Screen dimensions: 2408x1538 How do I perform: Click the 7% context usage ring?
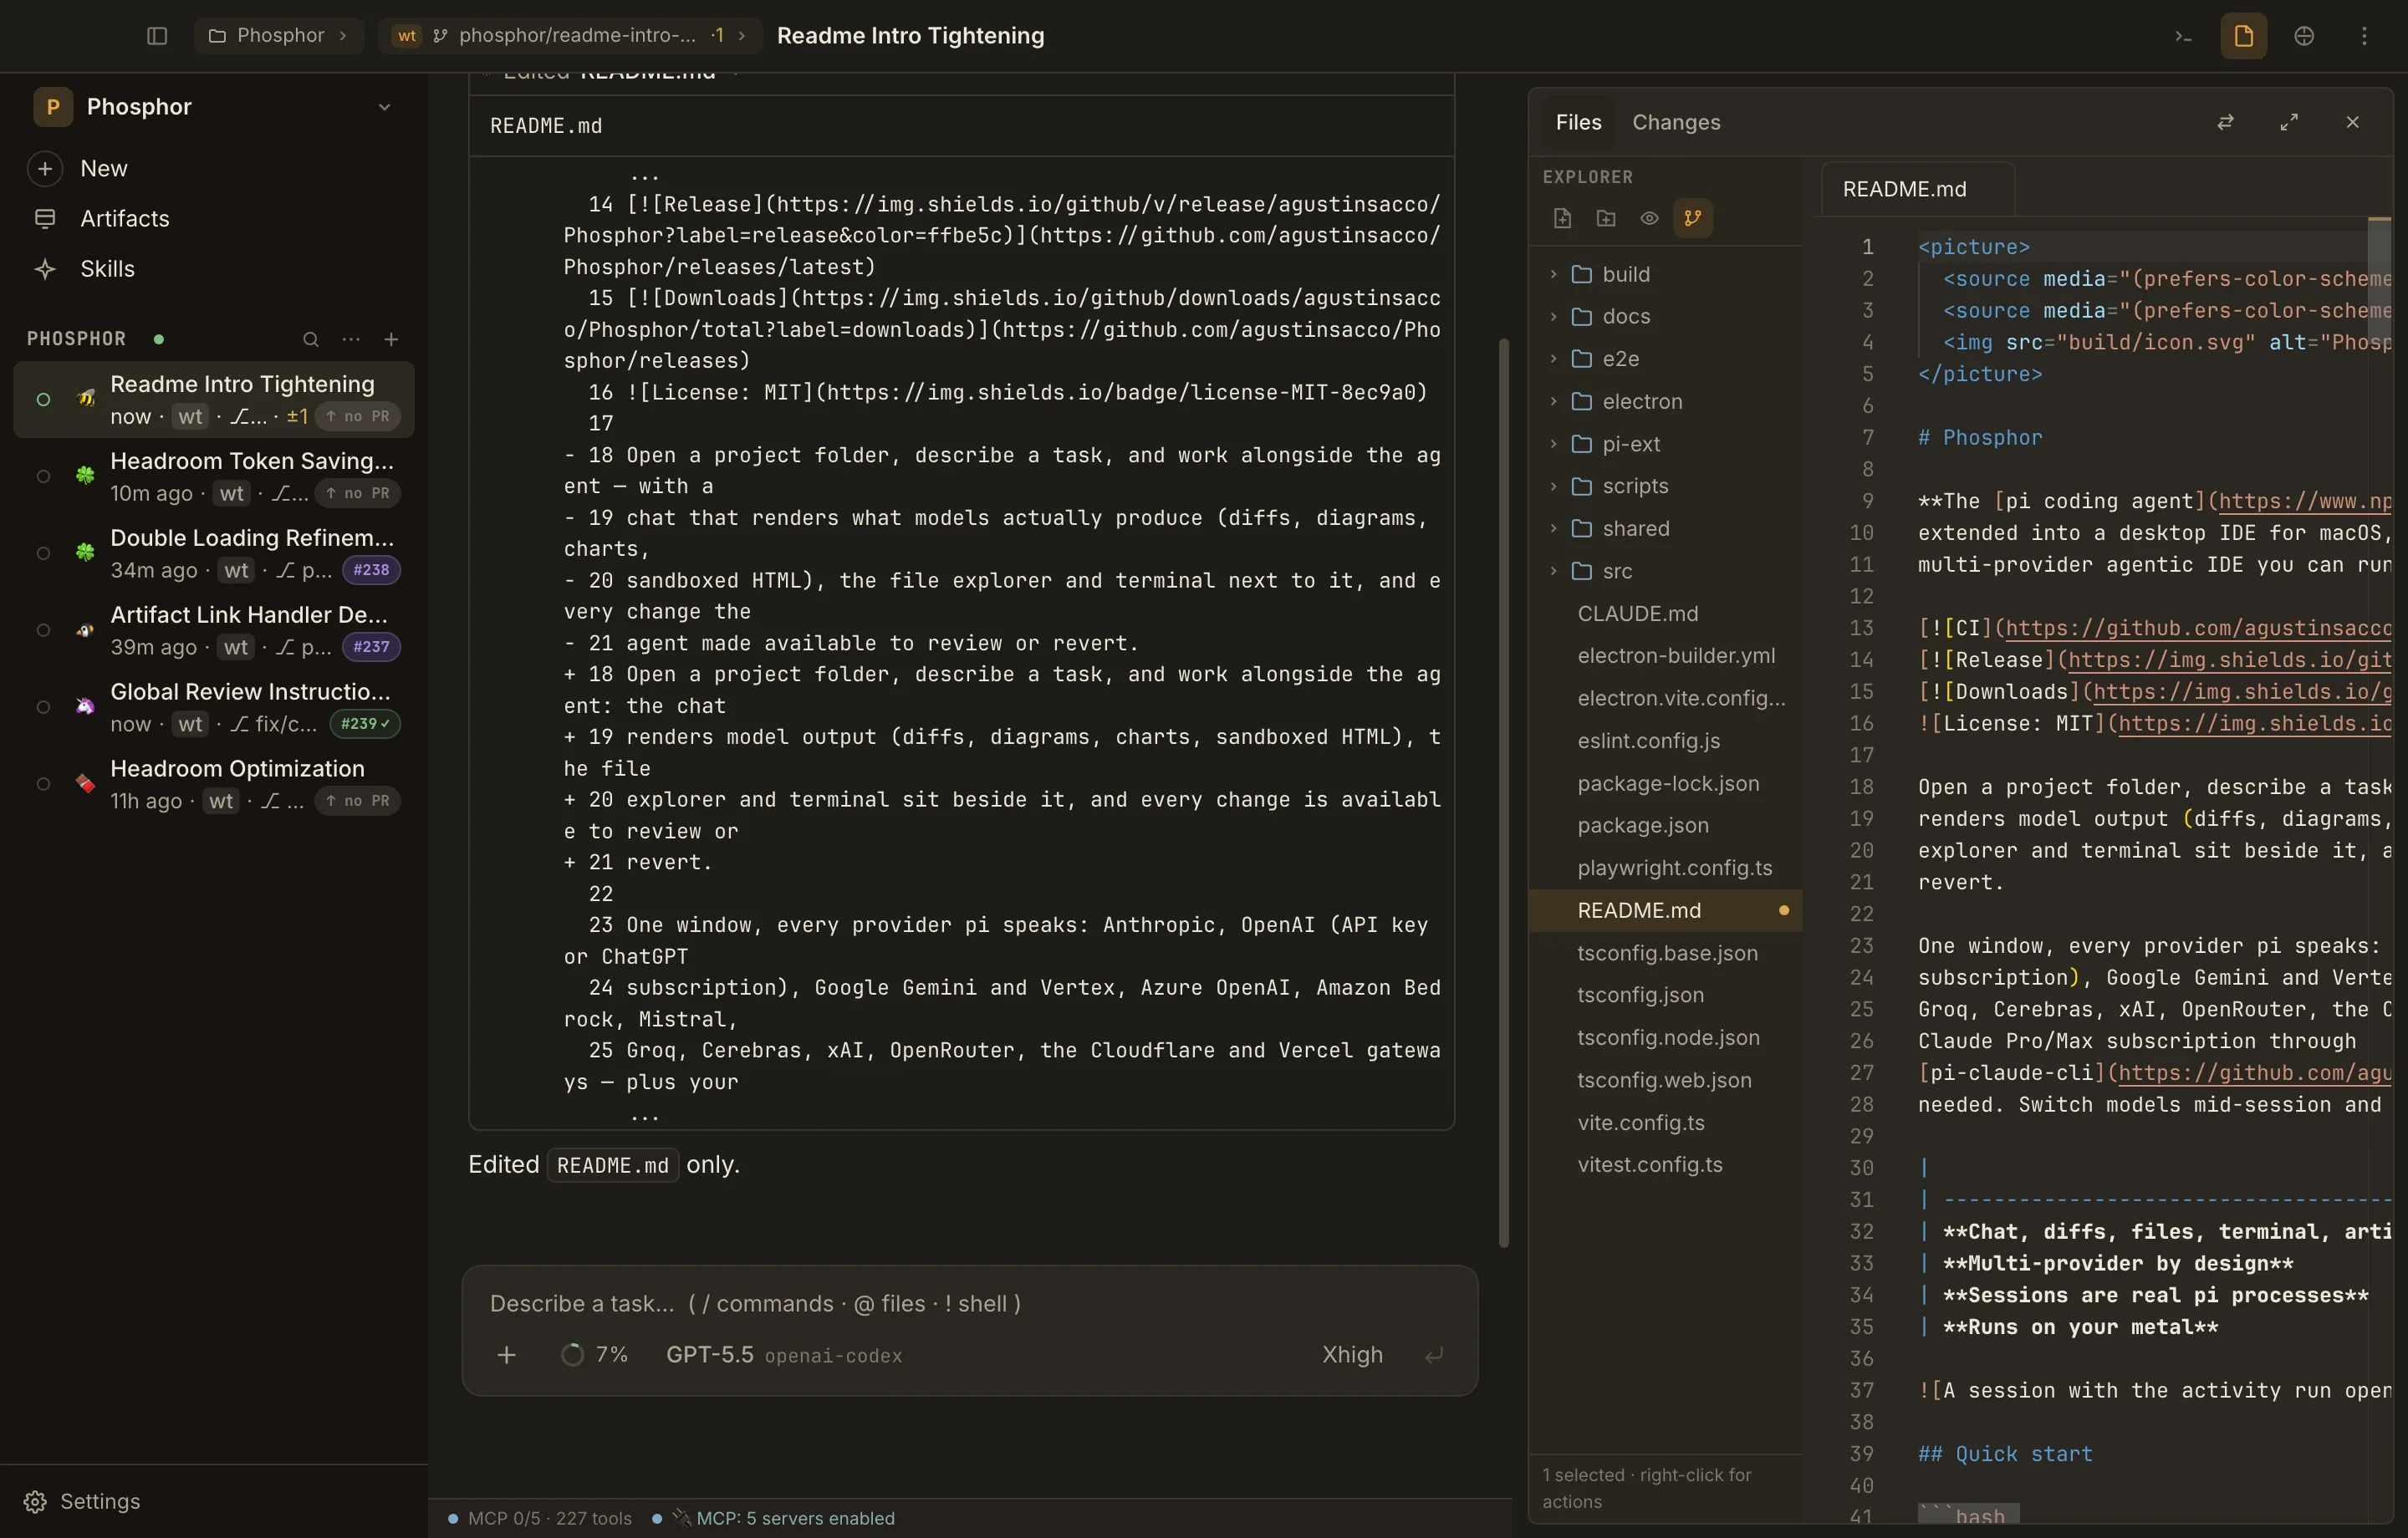[572, 1355]
